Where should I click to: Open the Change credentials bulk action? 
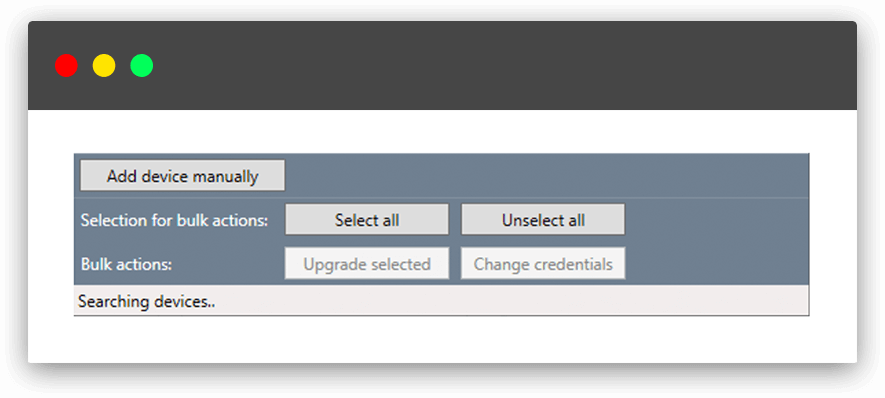543,264
